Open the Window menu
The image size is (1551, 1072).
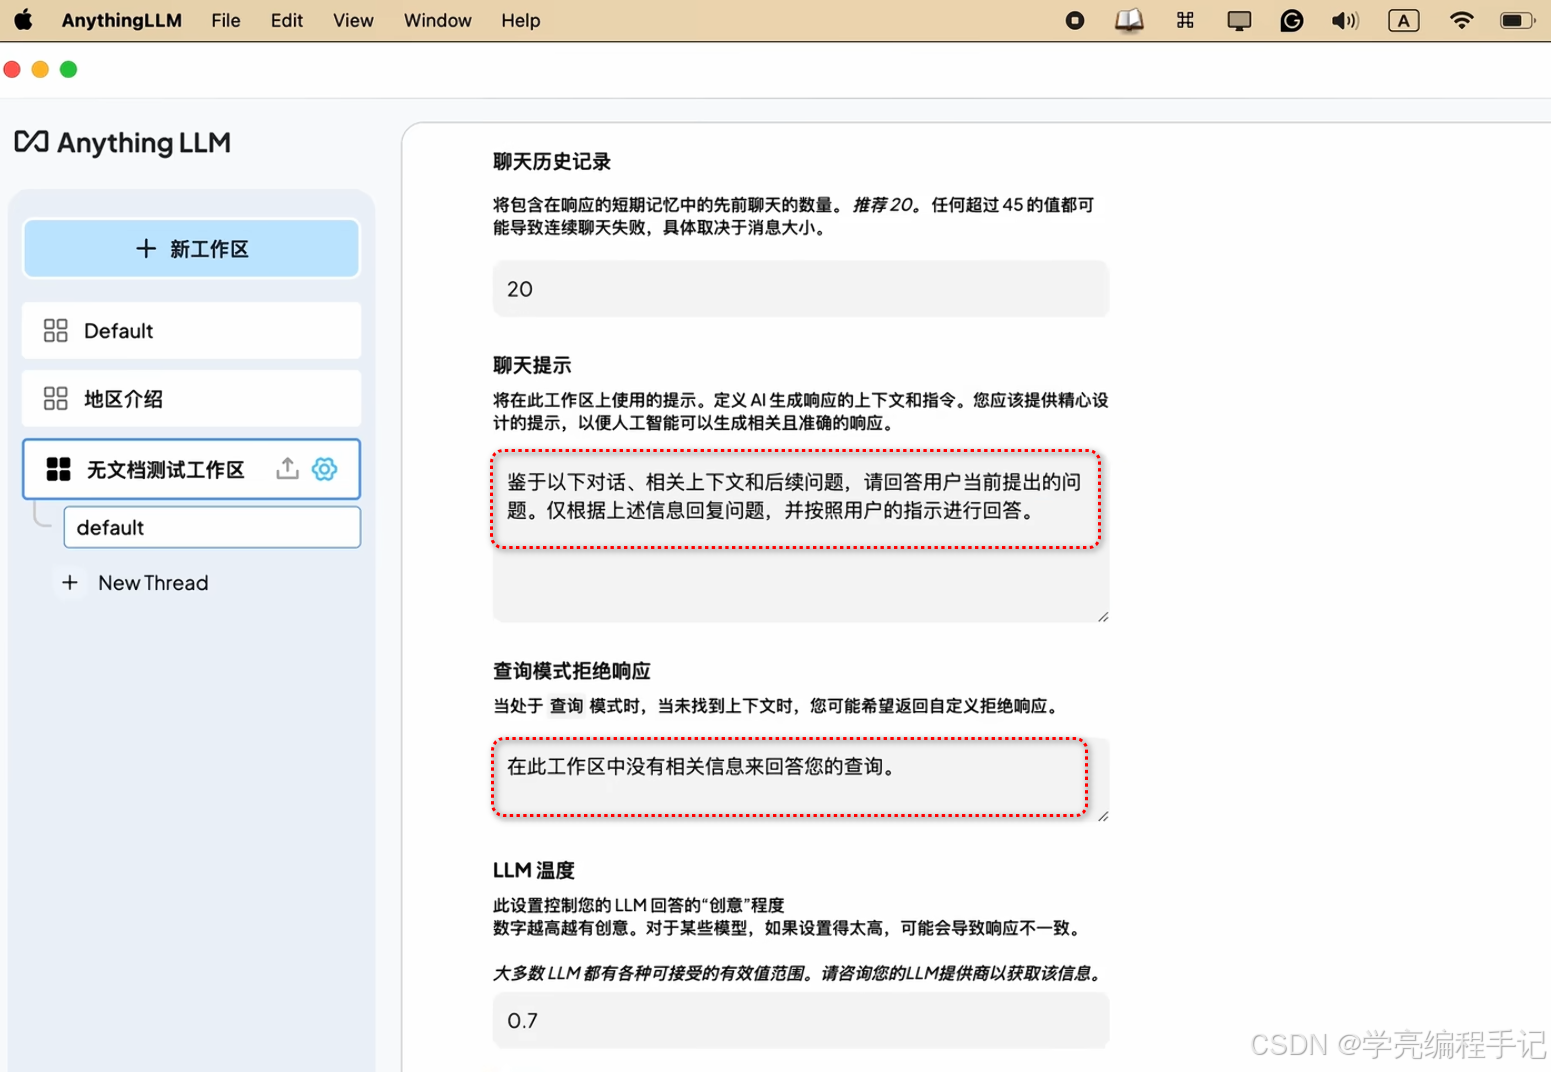[x=437, y=20]
